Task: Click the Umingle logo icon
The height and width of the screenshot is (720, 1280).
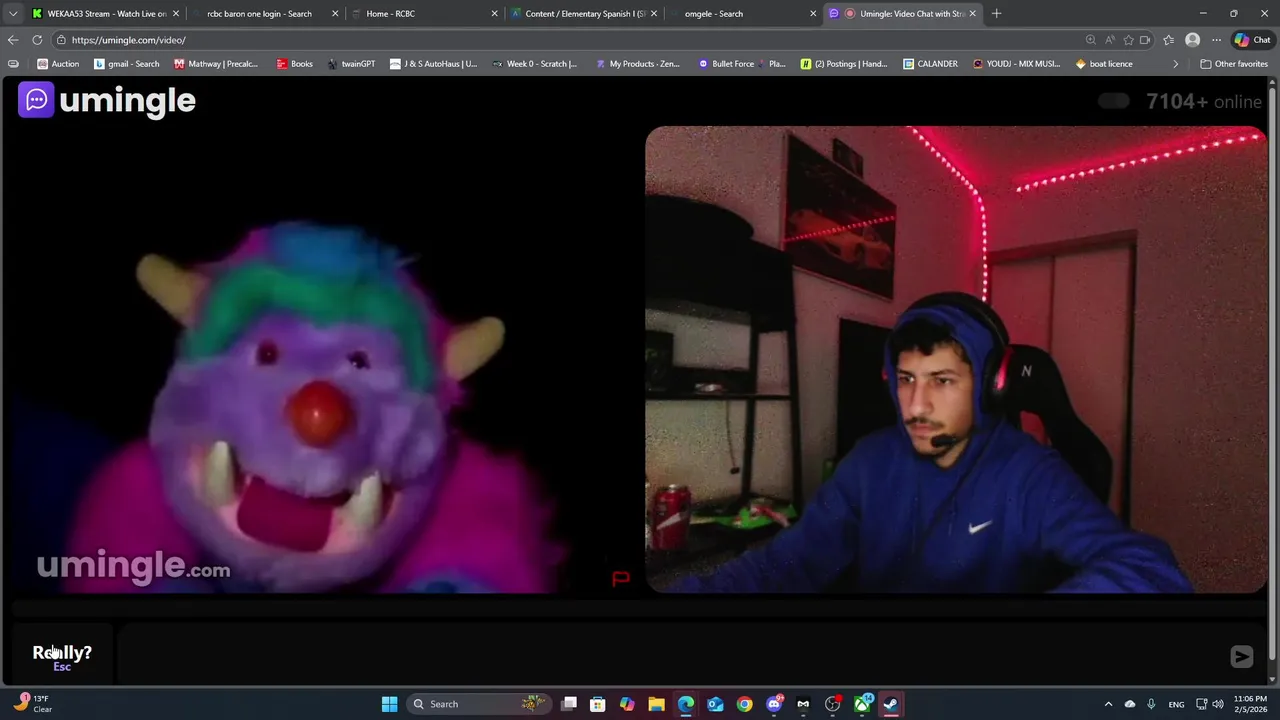Action: tap(36, 100)
